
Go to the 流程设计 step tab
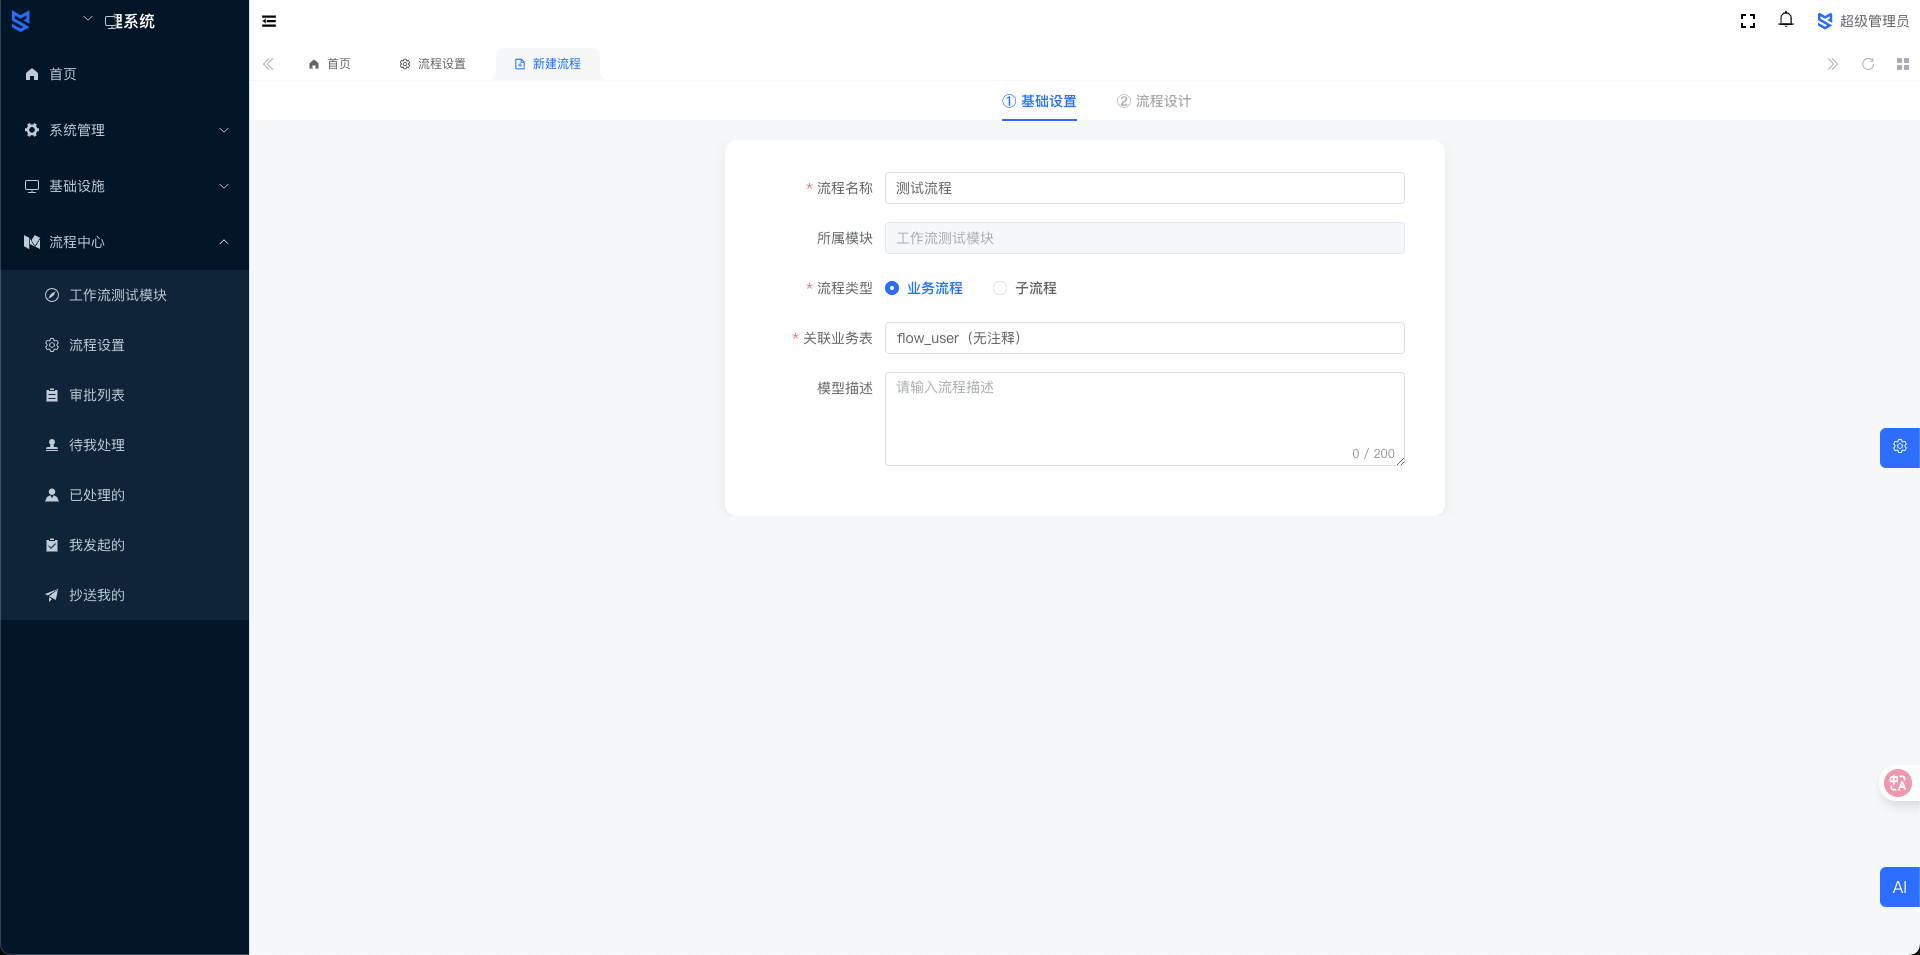tap(1154, 101)
